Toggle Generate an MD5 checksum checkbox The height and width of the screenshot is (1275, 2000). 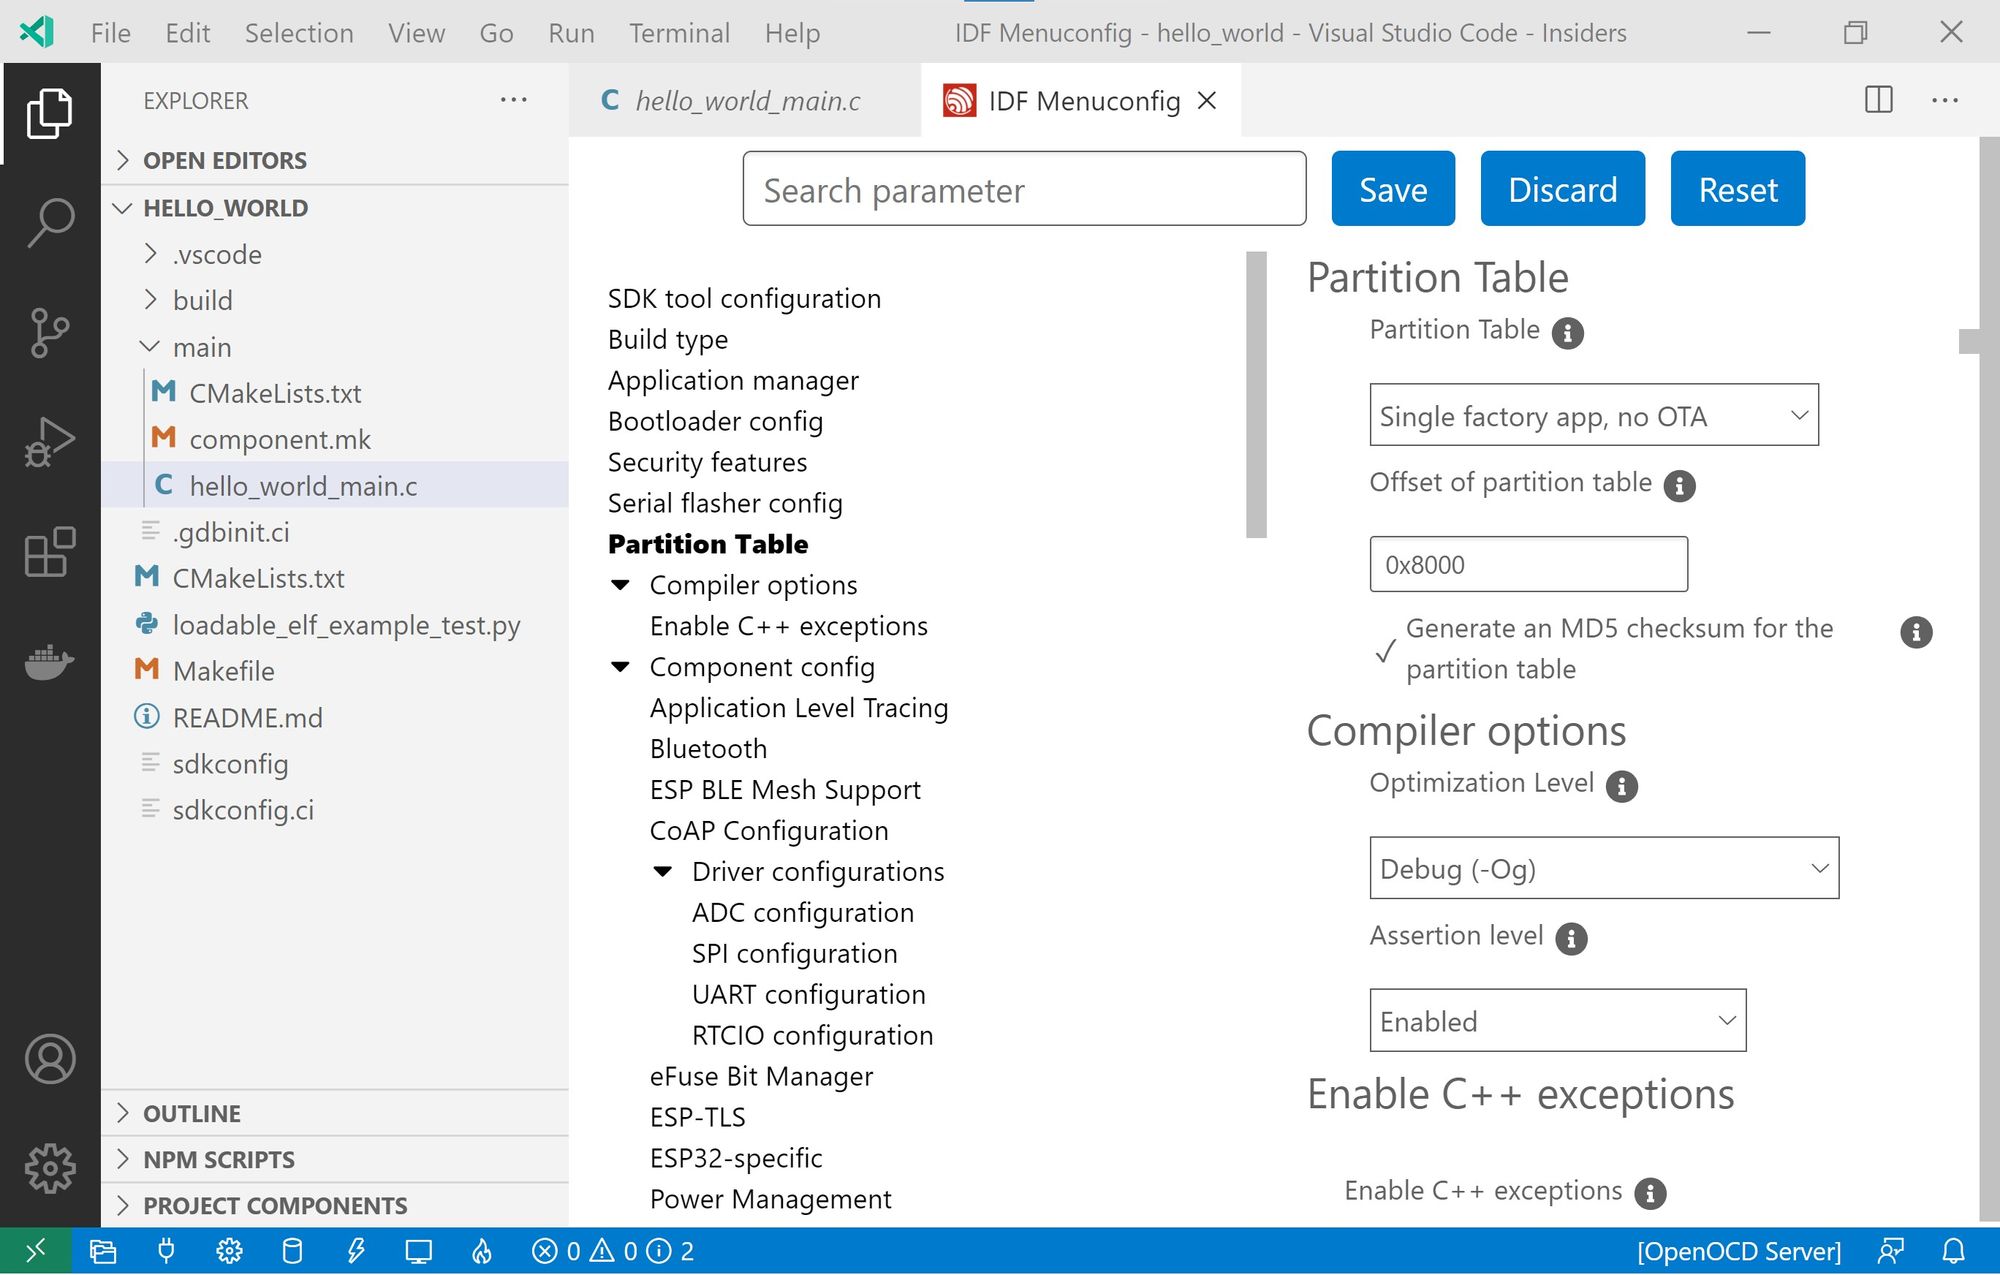click(x=1385, y=651)
